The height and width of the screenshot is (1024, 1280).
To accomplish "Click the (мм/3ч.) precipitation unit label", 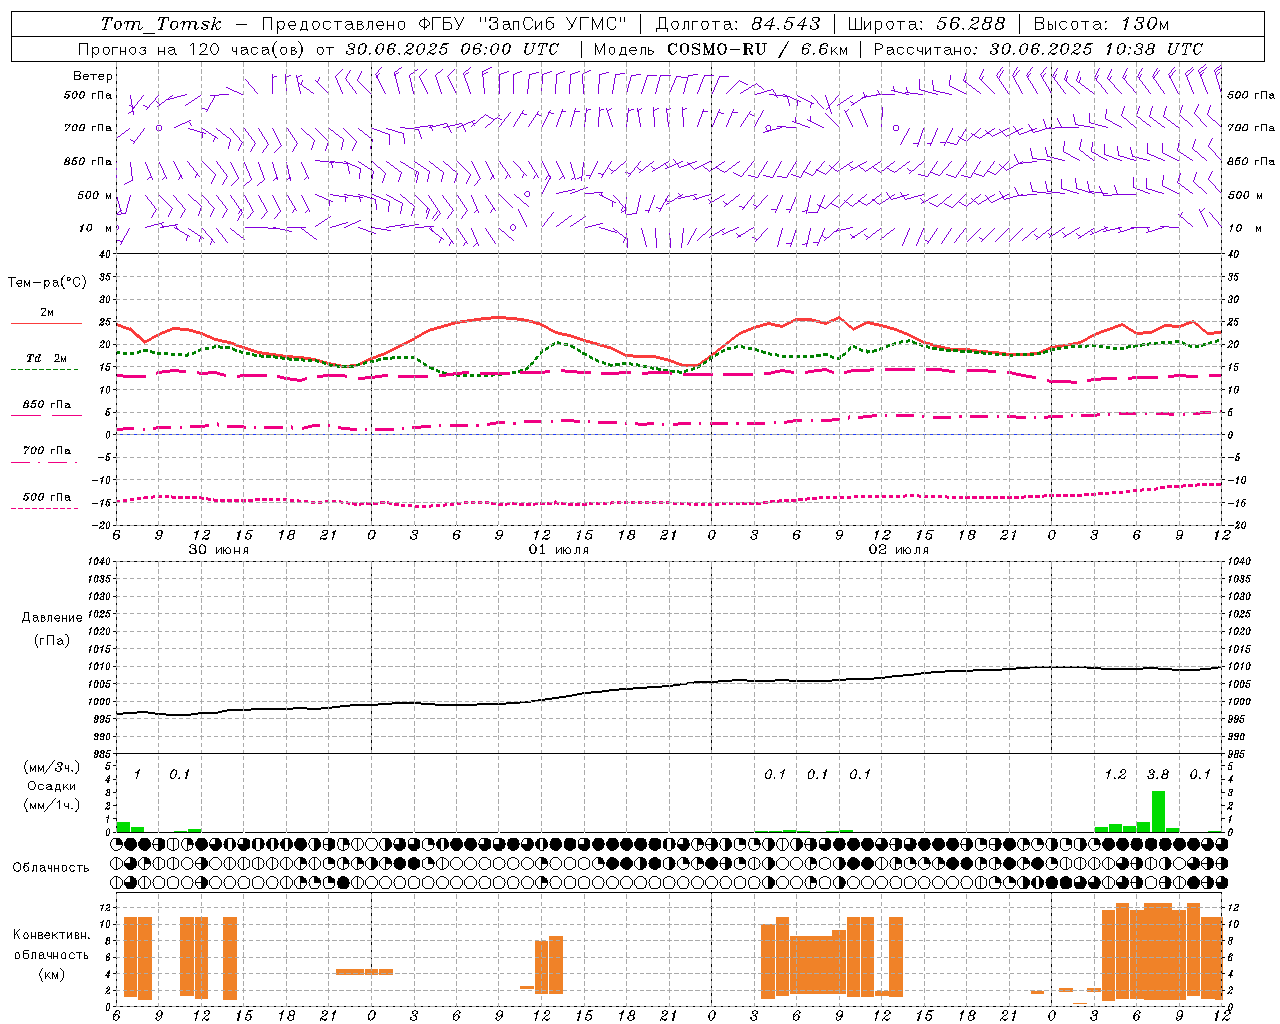I will tap(52, 767).
